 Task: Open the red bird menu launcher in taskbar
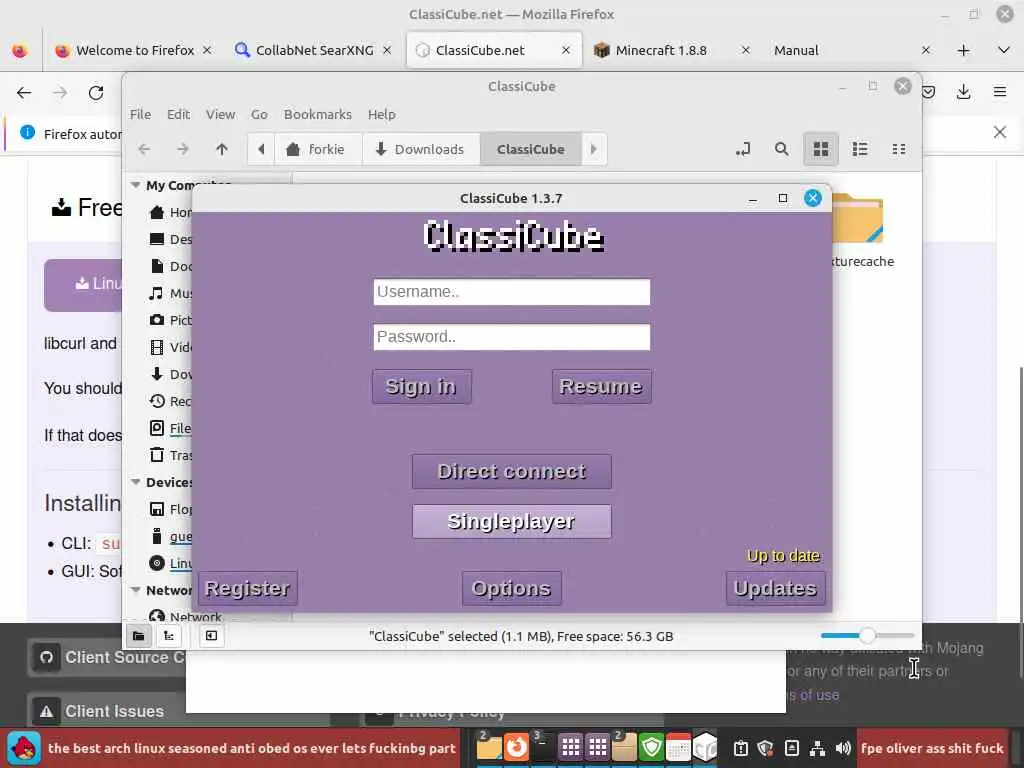click(24, 748)
